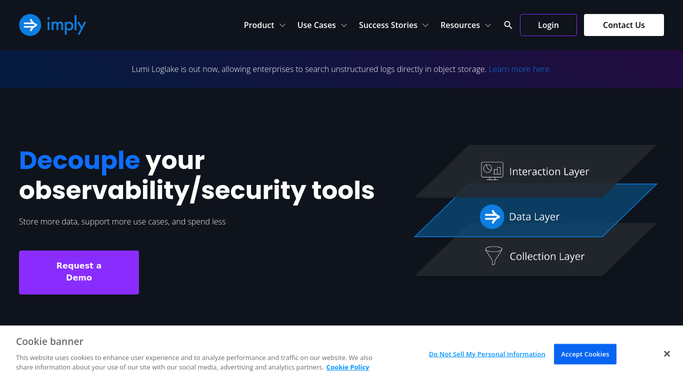Select the Collection Layer label

click(547, 256)
